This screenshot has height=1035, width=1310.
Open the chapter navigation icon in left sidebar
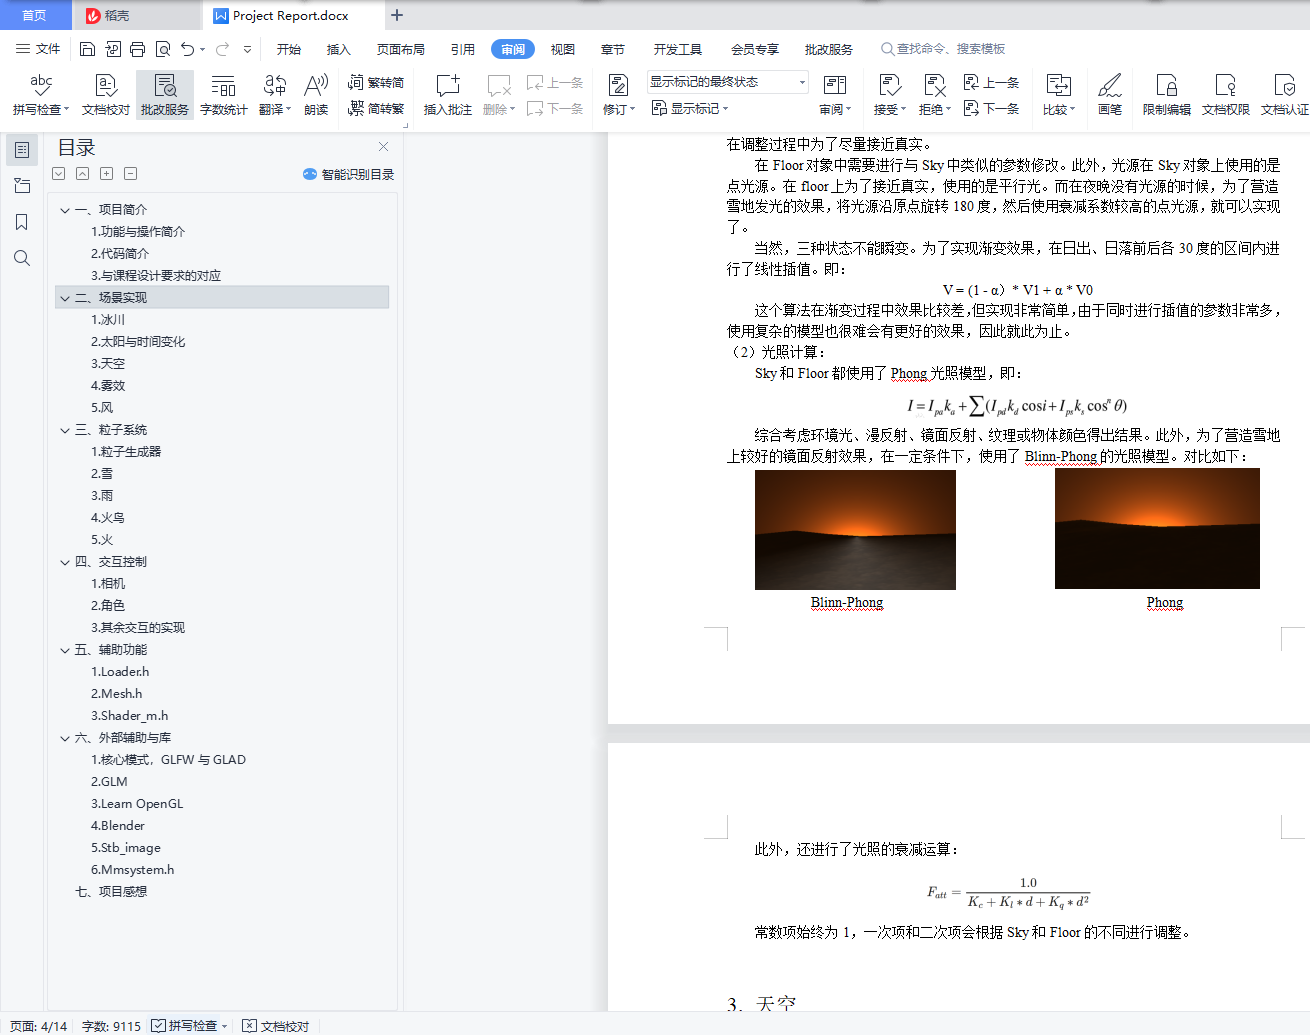click(x=22, y=186)
